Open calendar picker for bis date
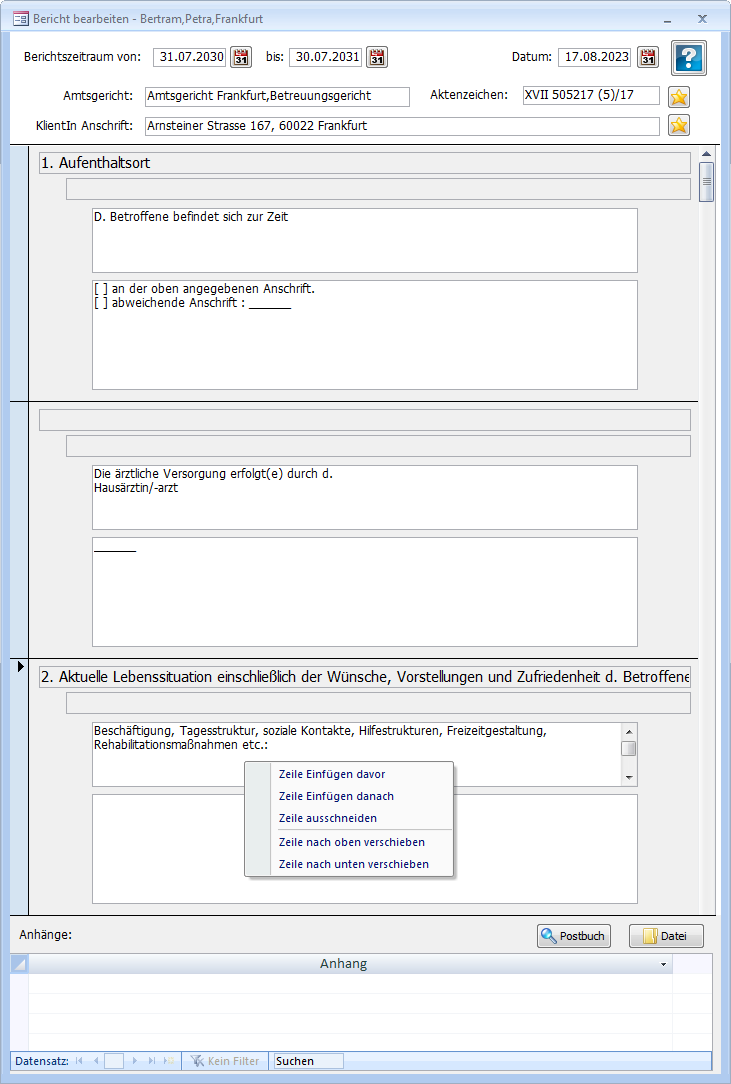731x1084 pixels. pos(377,57)
